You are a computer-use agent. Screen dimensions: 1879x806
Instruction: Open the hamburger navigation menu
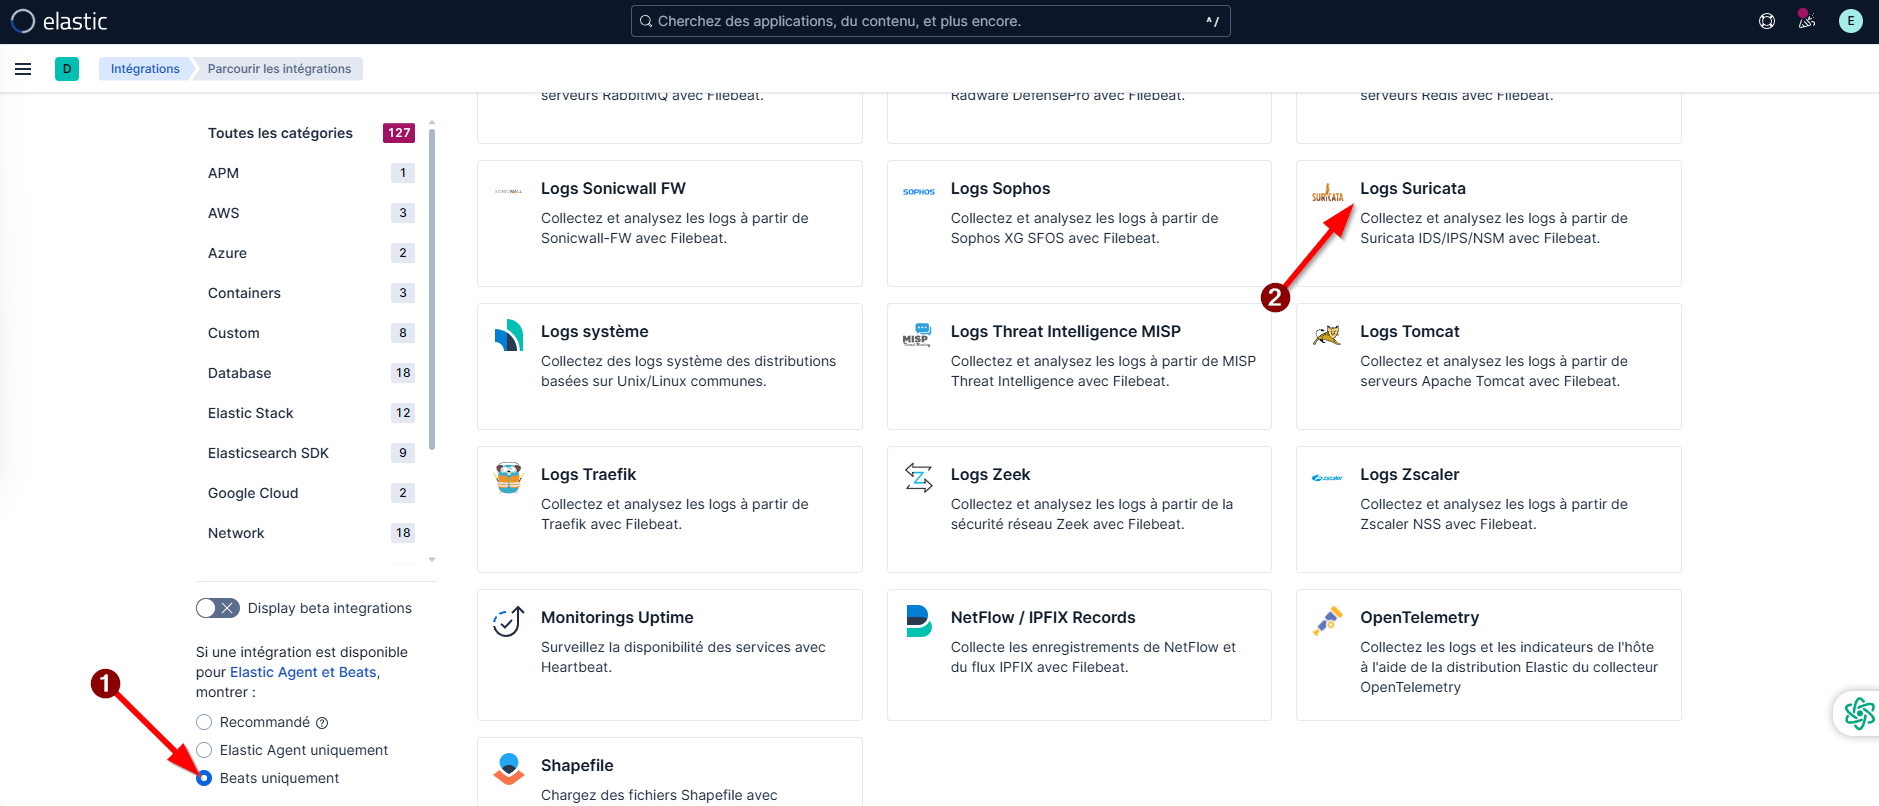pos(23,69)
